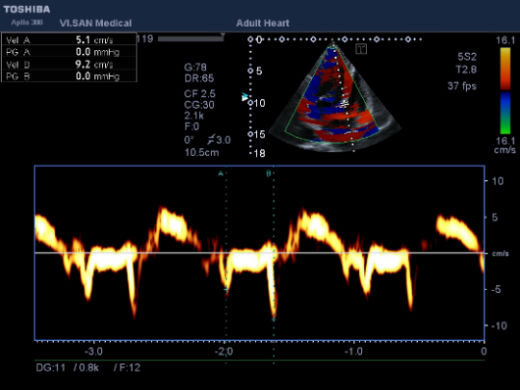Click the Adult Heart preset label
520x390 pixels.
[x=263, y=23]
